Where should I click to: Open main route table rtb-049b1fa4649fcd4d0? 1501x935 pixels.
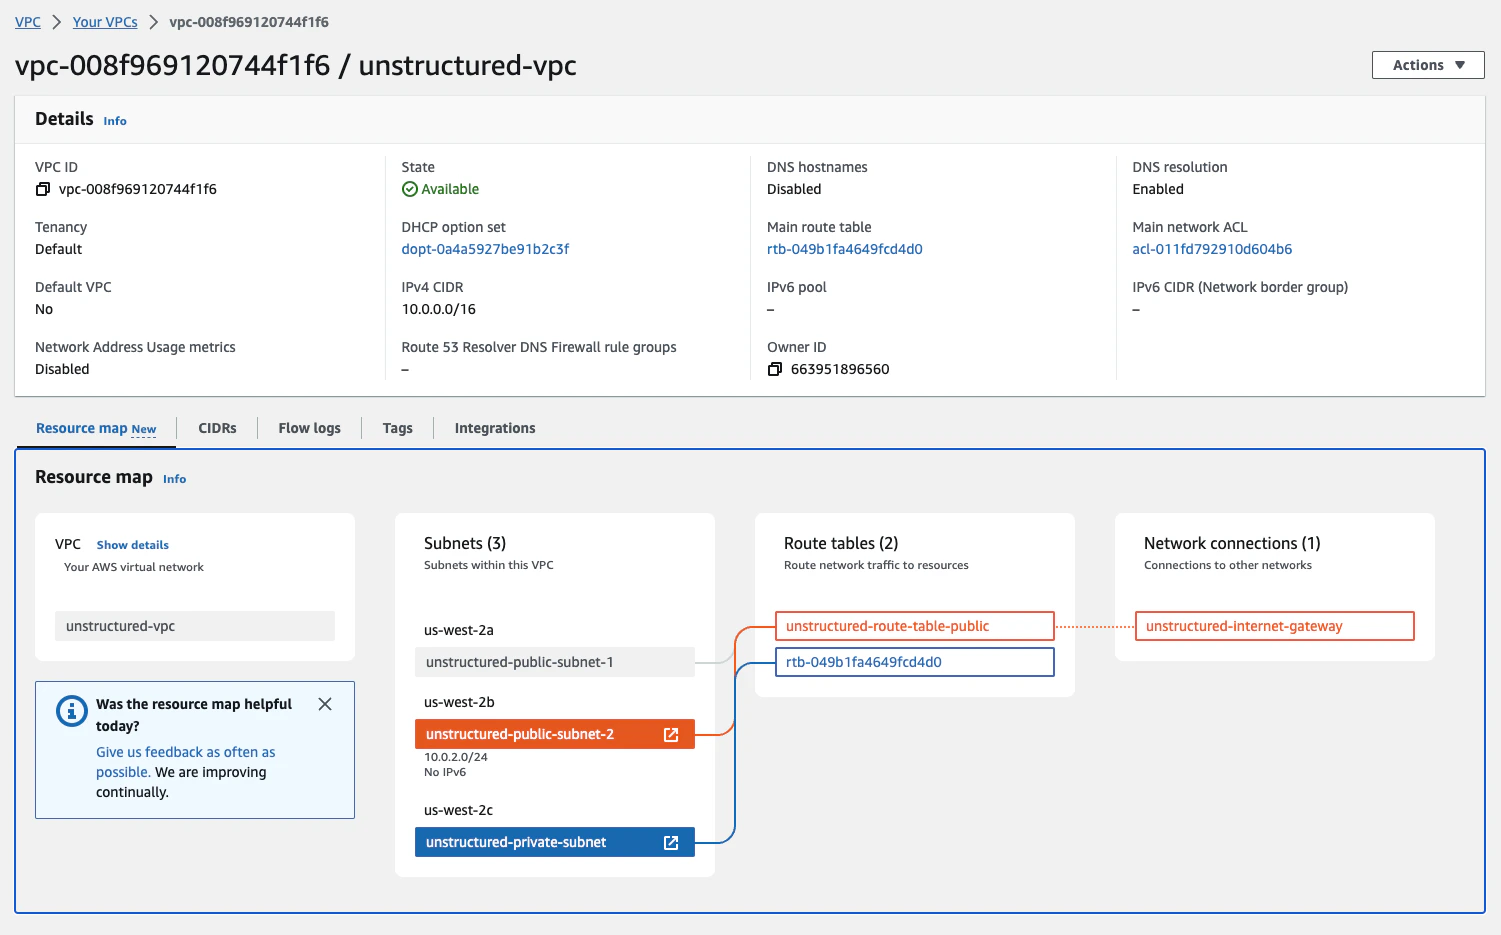(845, 248)
